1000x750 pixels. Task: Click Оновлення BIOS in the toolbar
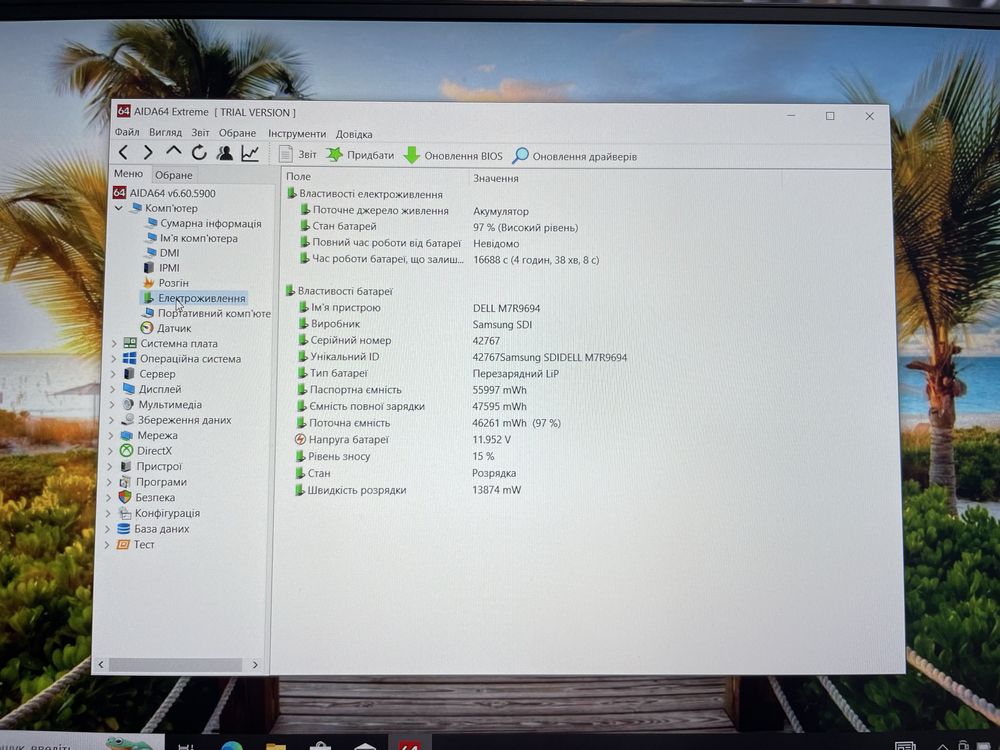point(453,156)
